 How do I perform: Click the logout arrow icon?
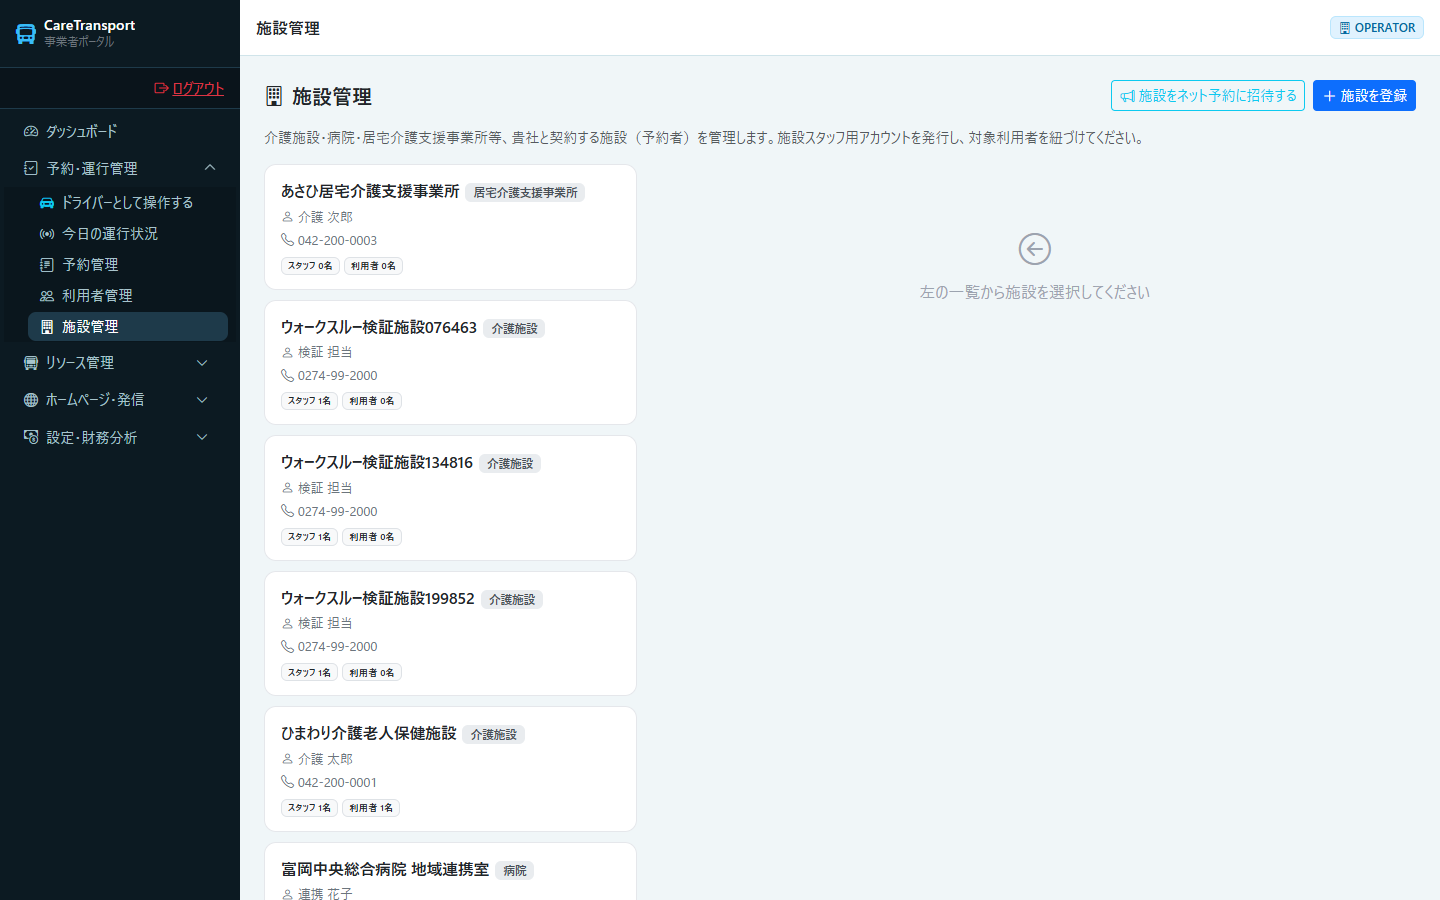pyautogui.click(x=161, y=88)
